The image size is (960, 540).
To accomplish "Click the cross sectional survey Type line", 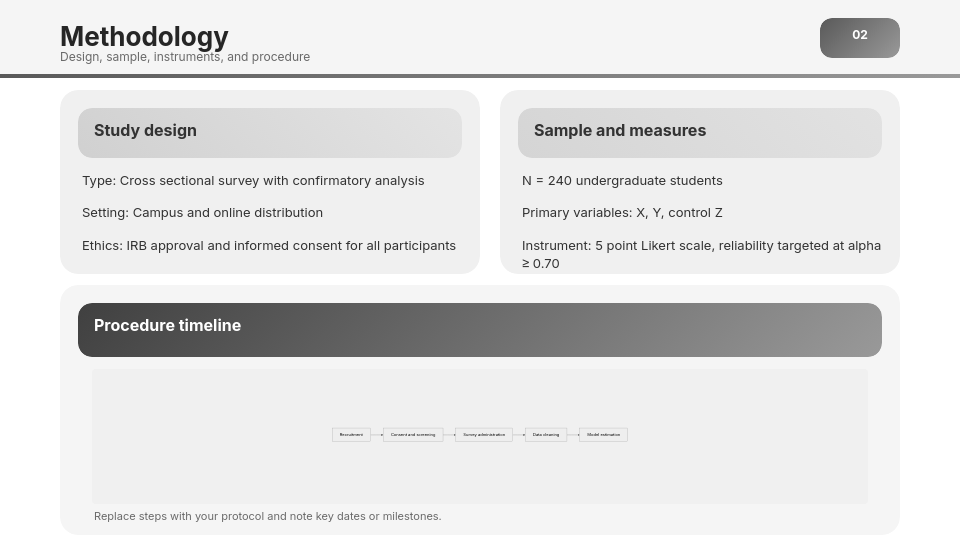I will pos(253,181).
